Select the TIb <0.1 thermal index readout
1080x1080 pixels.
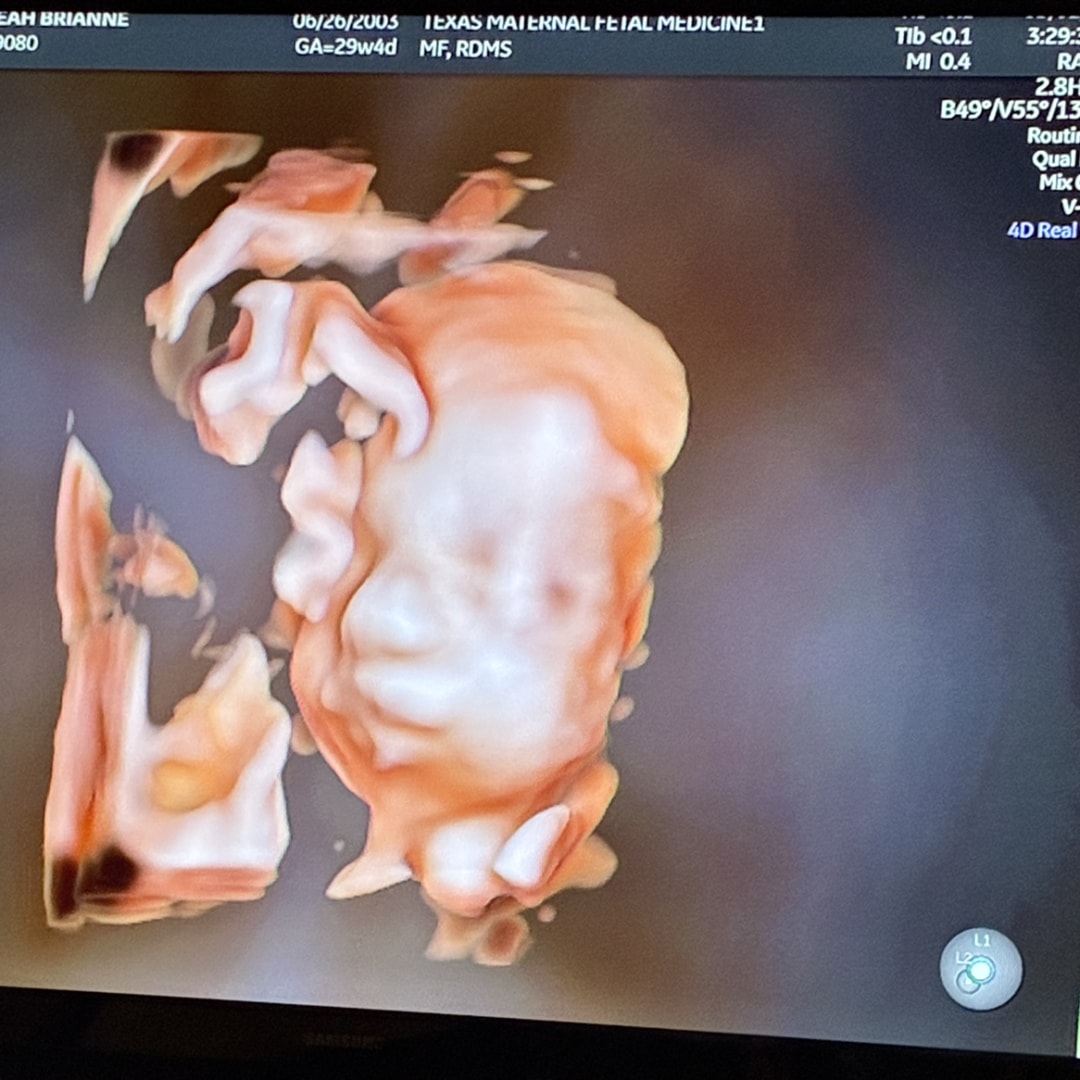point(932,38)
